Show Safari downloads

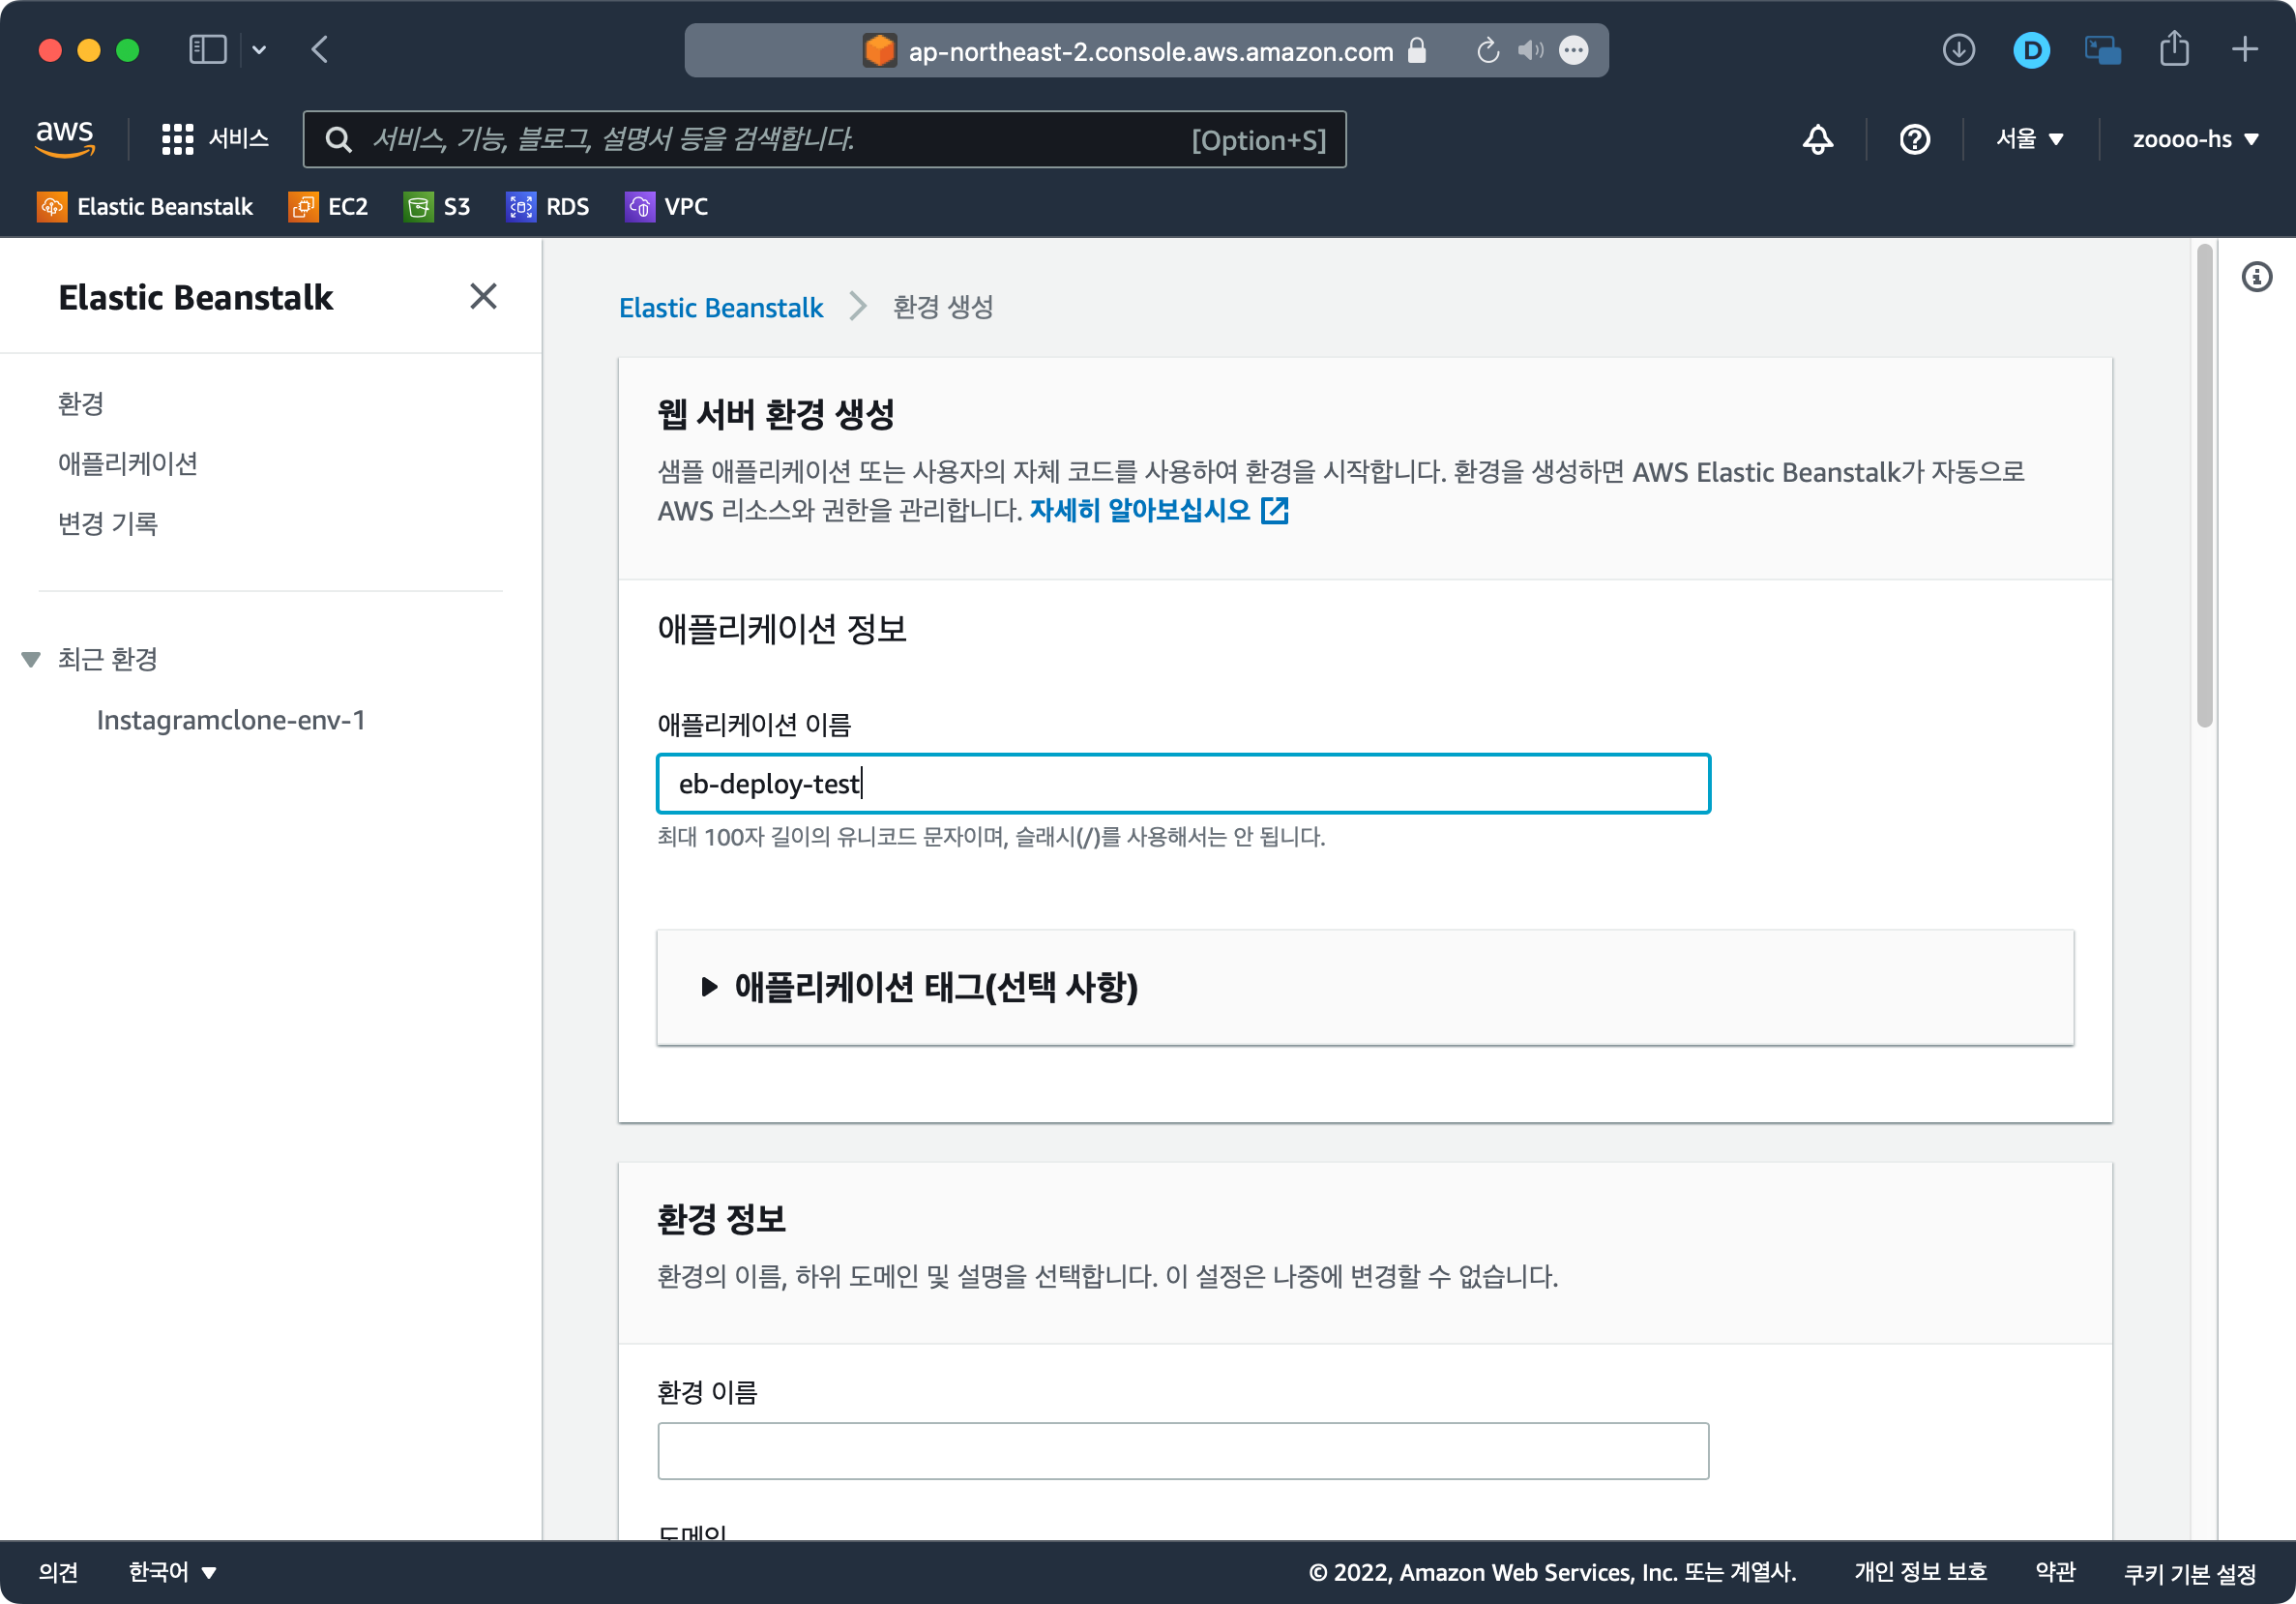click(1958, 49)
